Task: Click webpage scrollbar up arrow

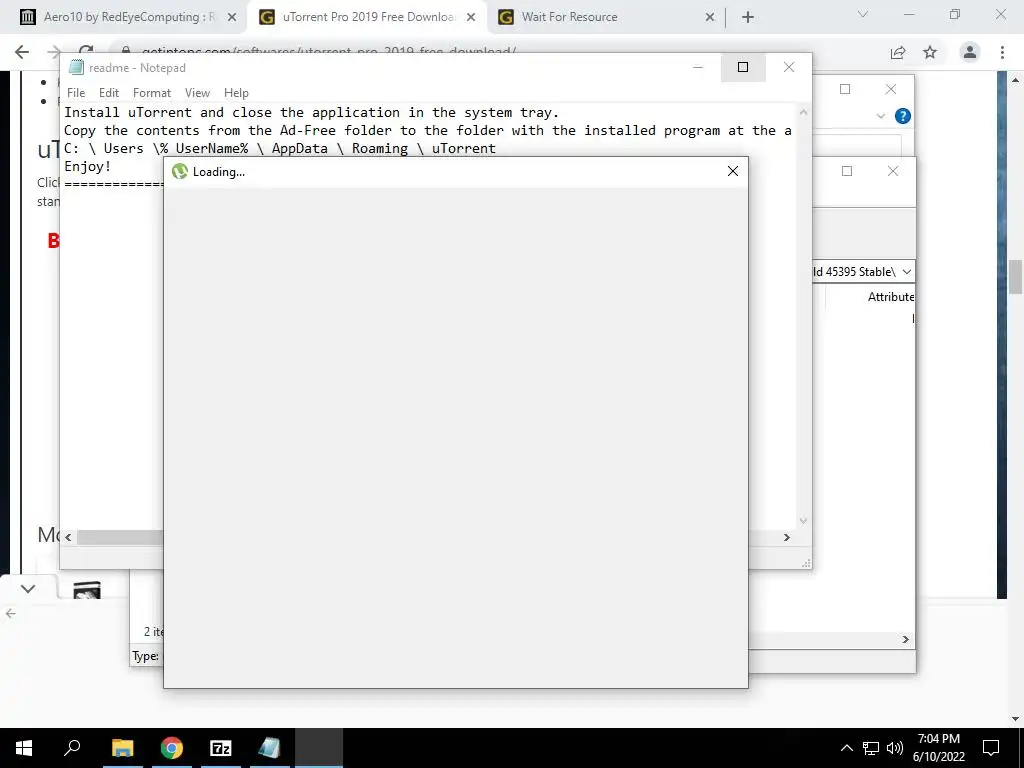Action: tap(1016, 80)
